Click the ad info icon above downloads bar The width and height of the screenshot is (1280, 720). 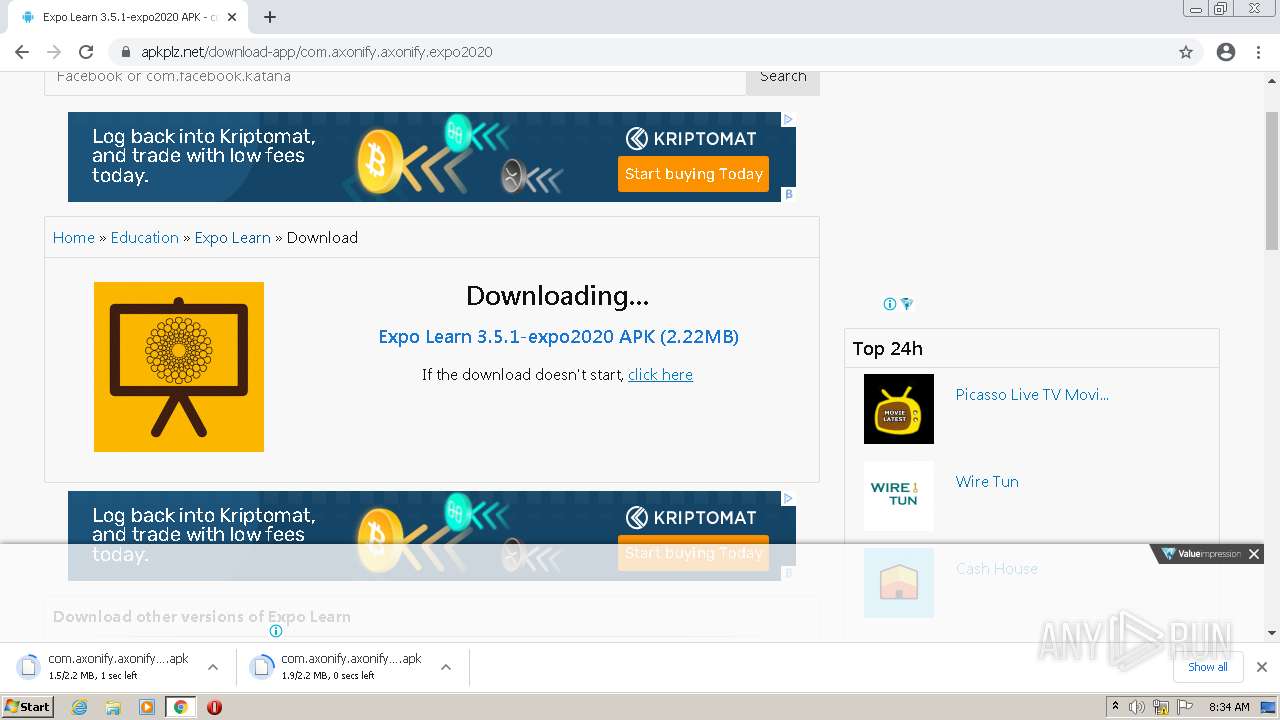[x=276, y=631]
